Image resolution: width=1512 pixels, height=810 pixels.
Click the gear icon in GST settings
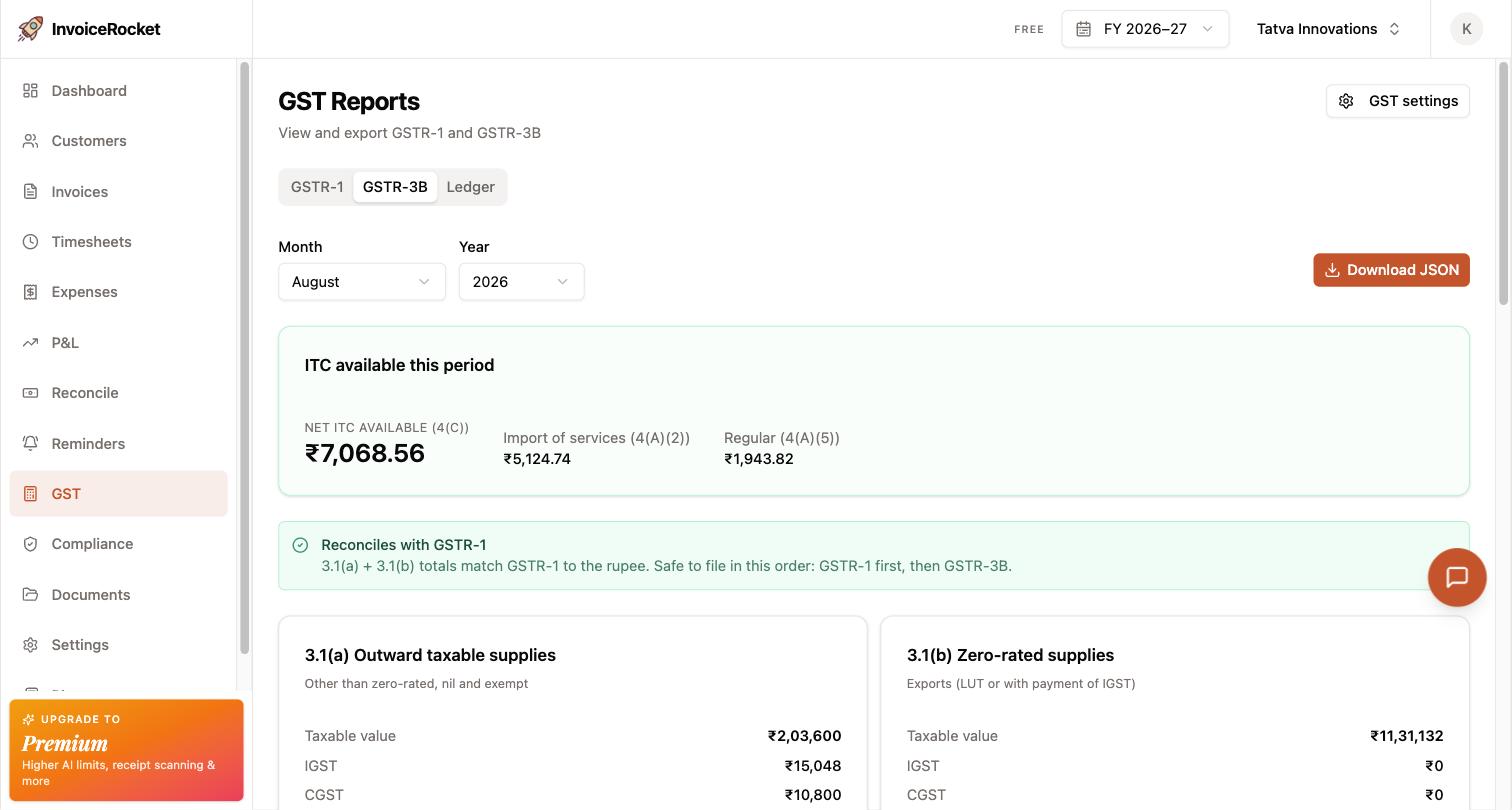point(1346,101)
